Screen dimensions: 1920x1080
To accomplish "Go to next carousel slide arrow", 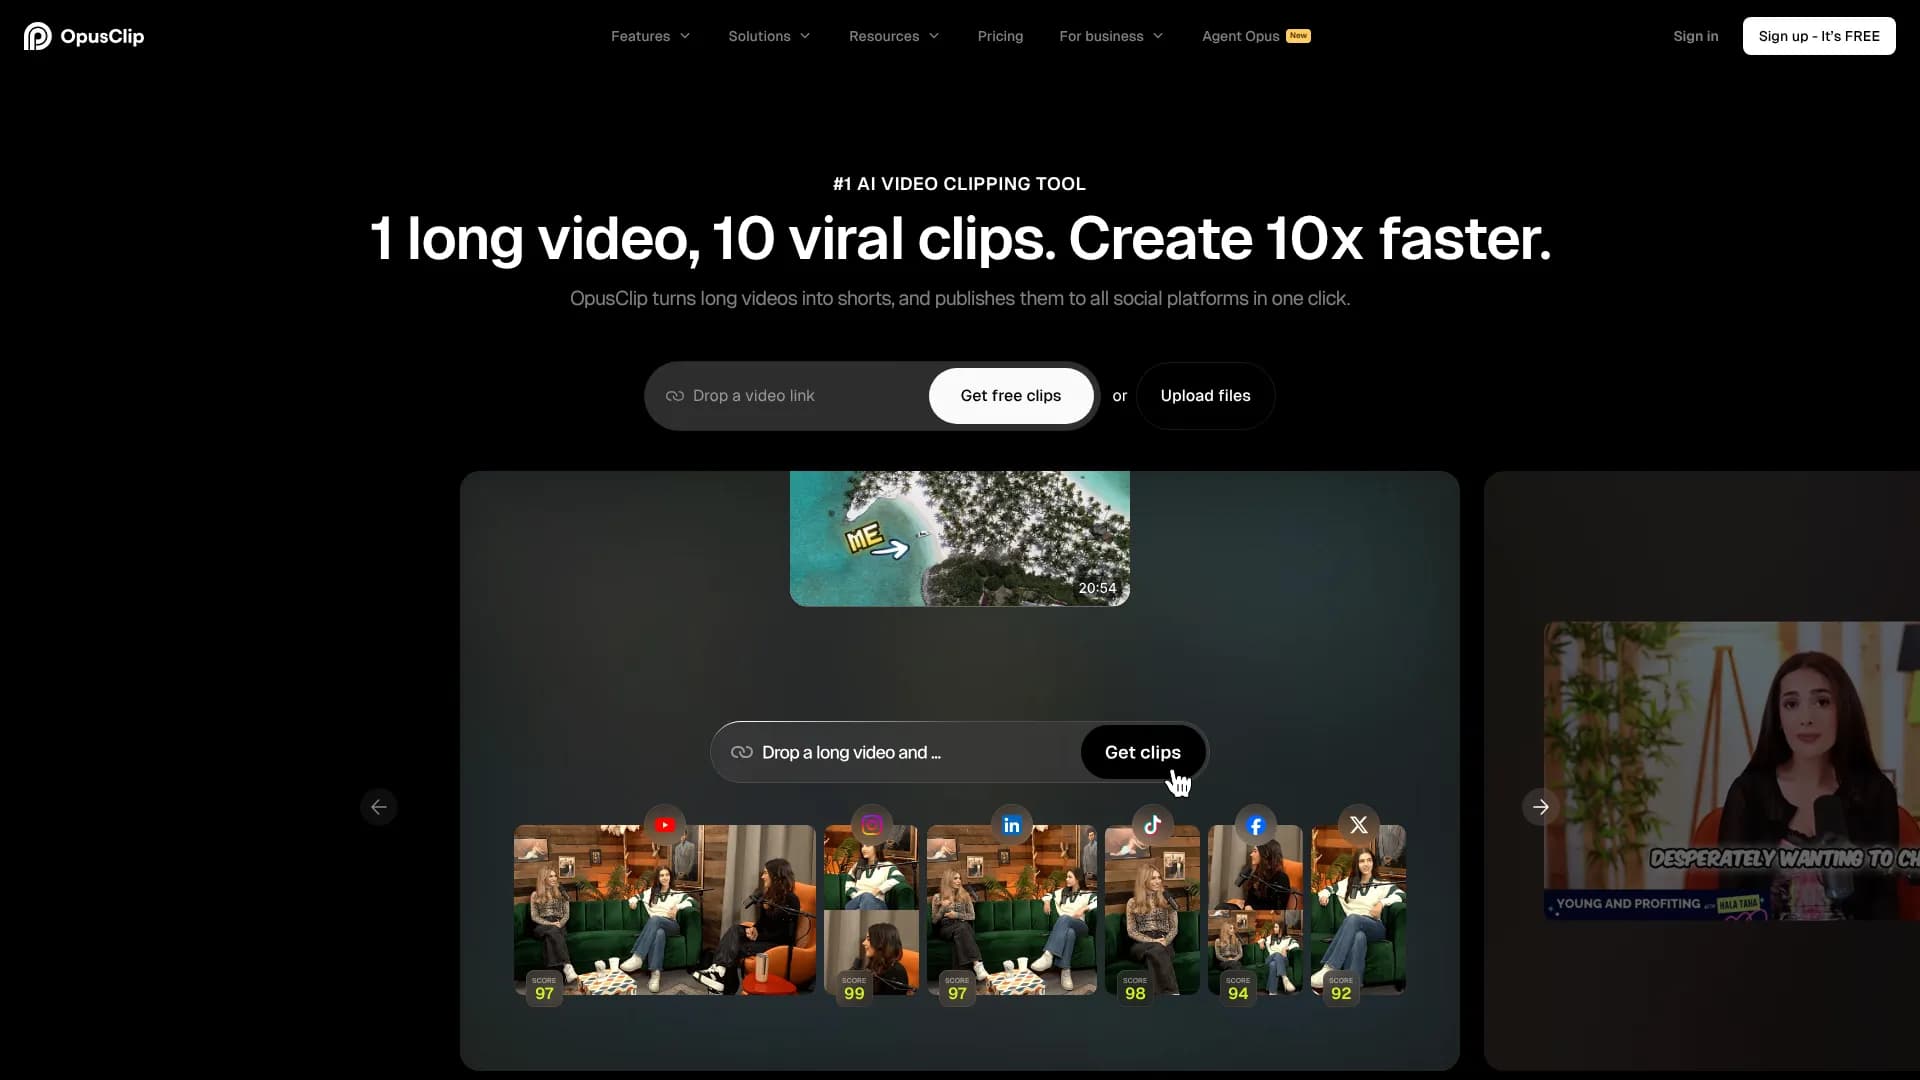I will [x=1540, y=807].
